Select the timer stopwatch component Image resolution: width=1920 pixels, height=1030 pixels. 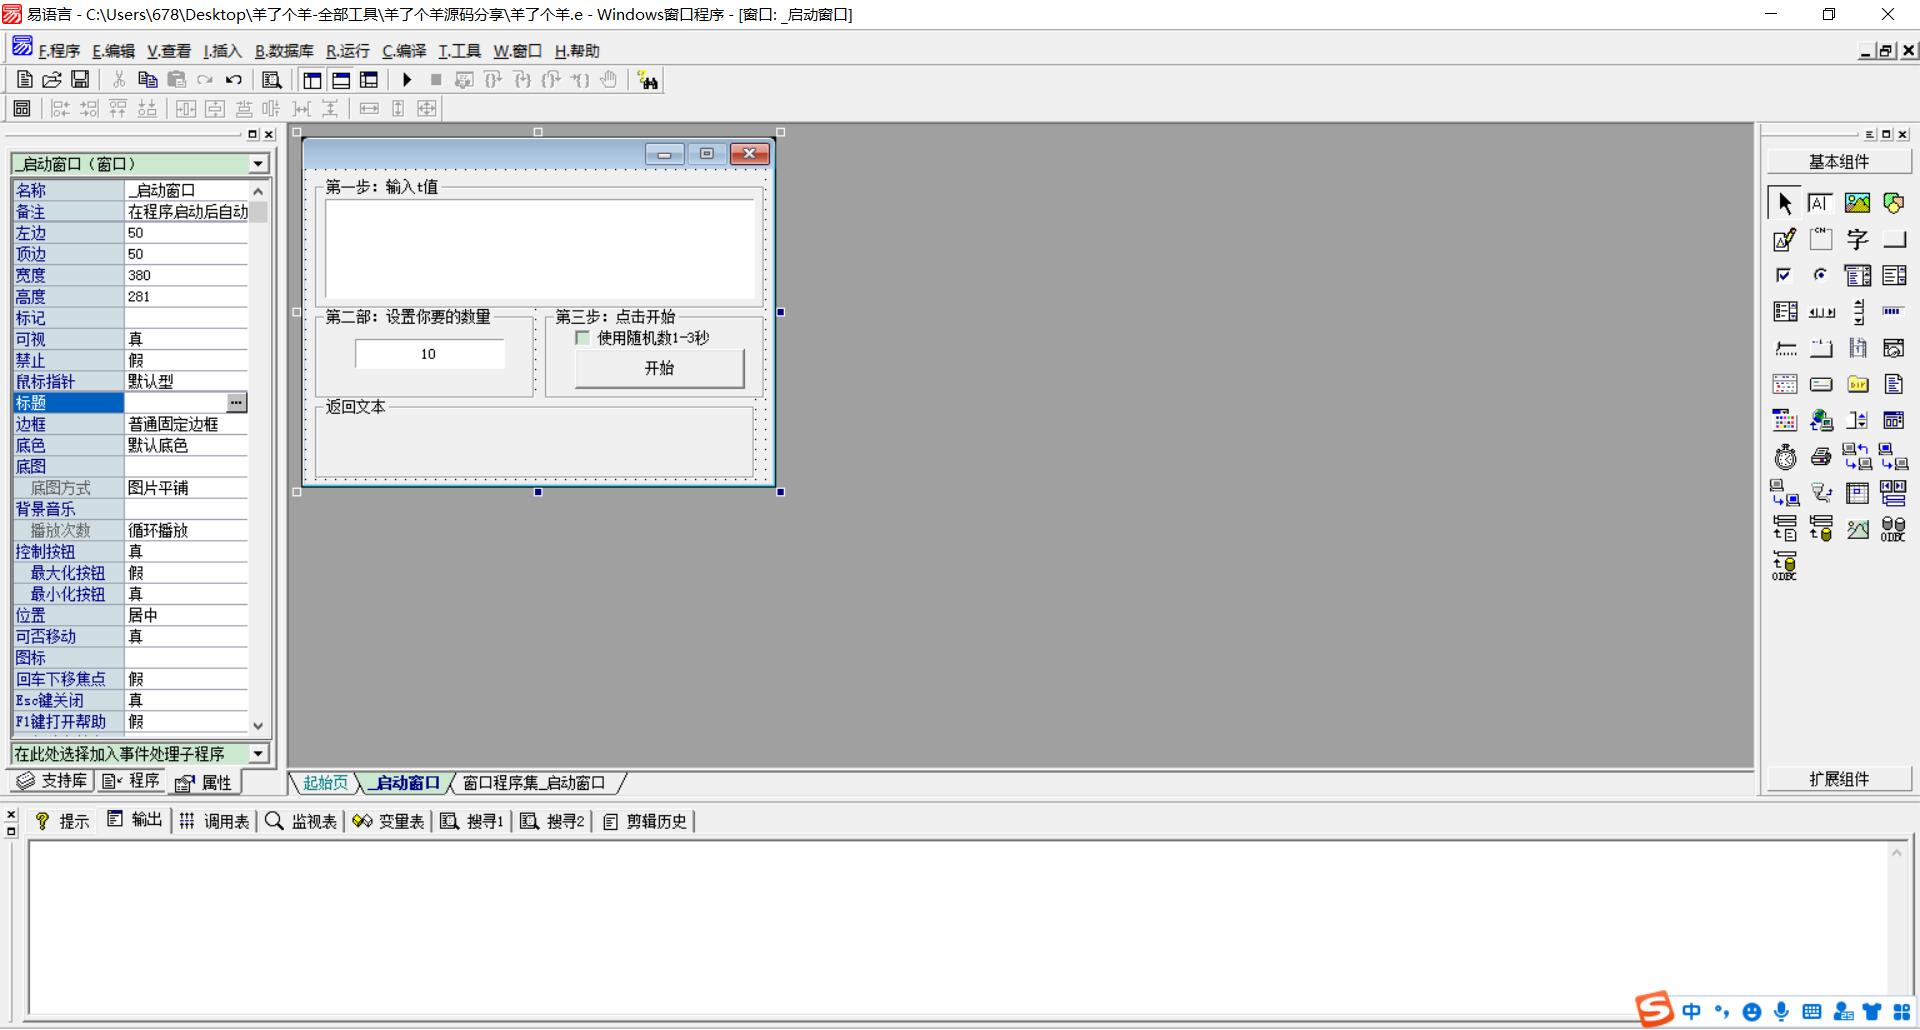(x=1785, y=457)
